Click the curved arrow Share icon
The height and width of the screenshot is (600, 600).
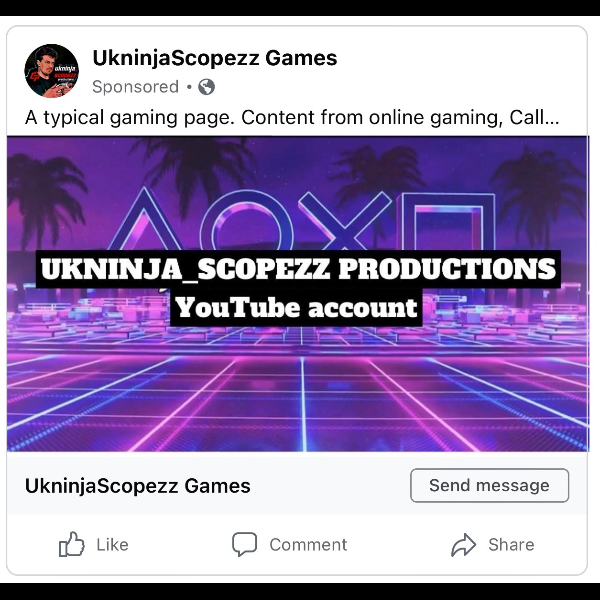click(463, 545)
